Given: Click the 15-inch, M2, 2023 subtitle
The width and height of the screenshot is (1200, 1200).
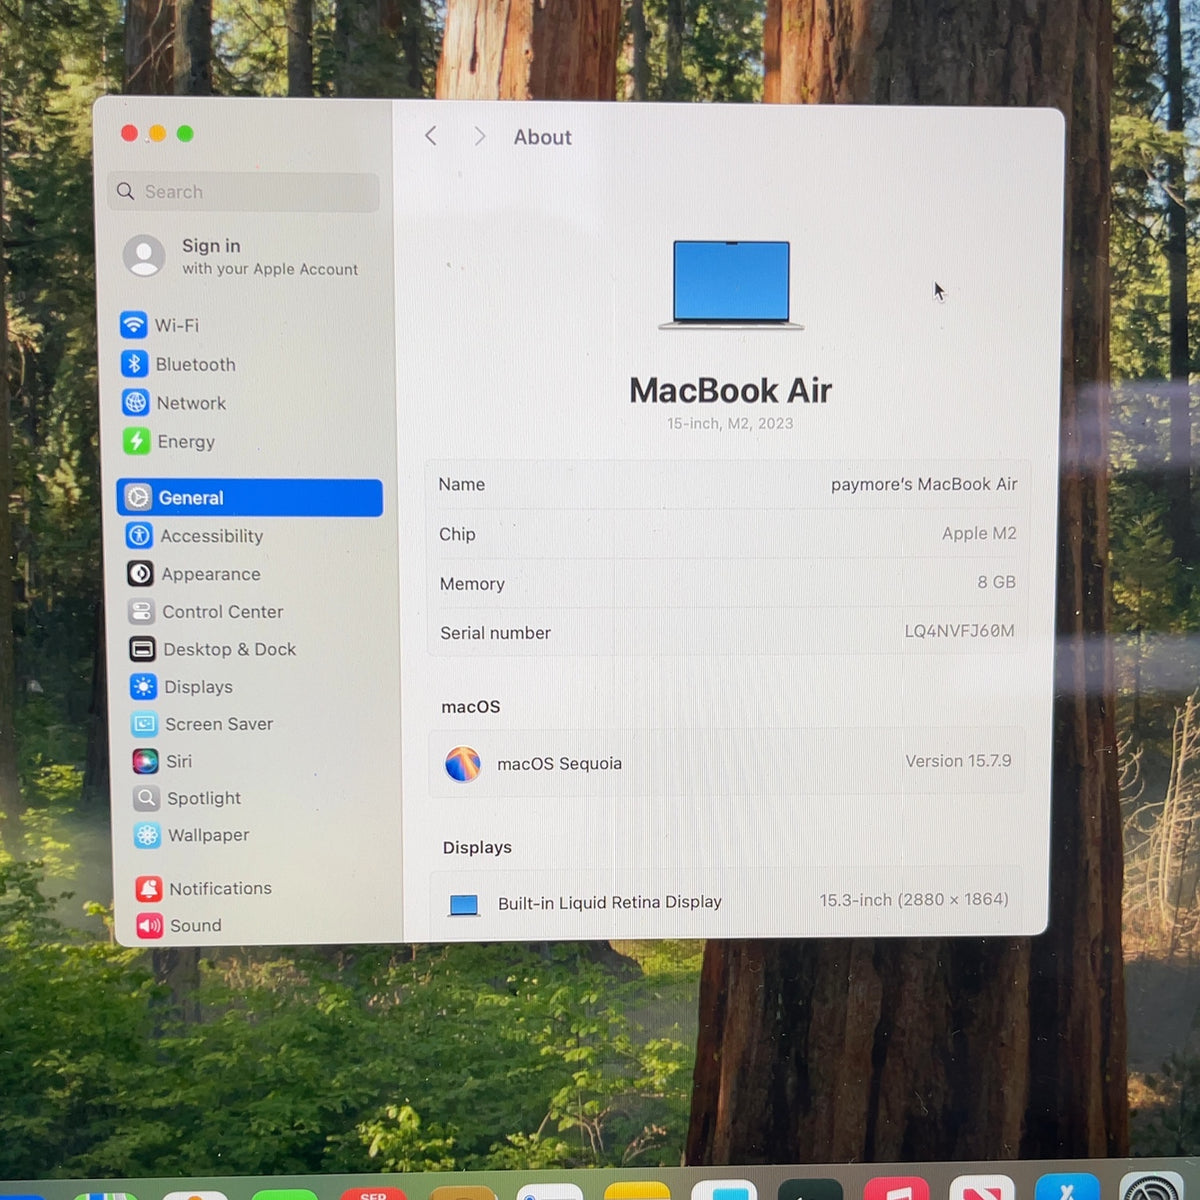Looking at the screenshot, I should 730,423.
